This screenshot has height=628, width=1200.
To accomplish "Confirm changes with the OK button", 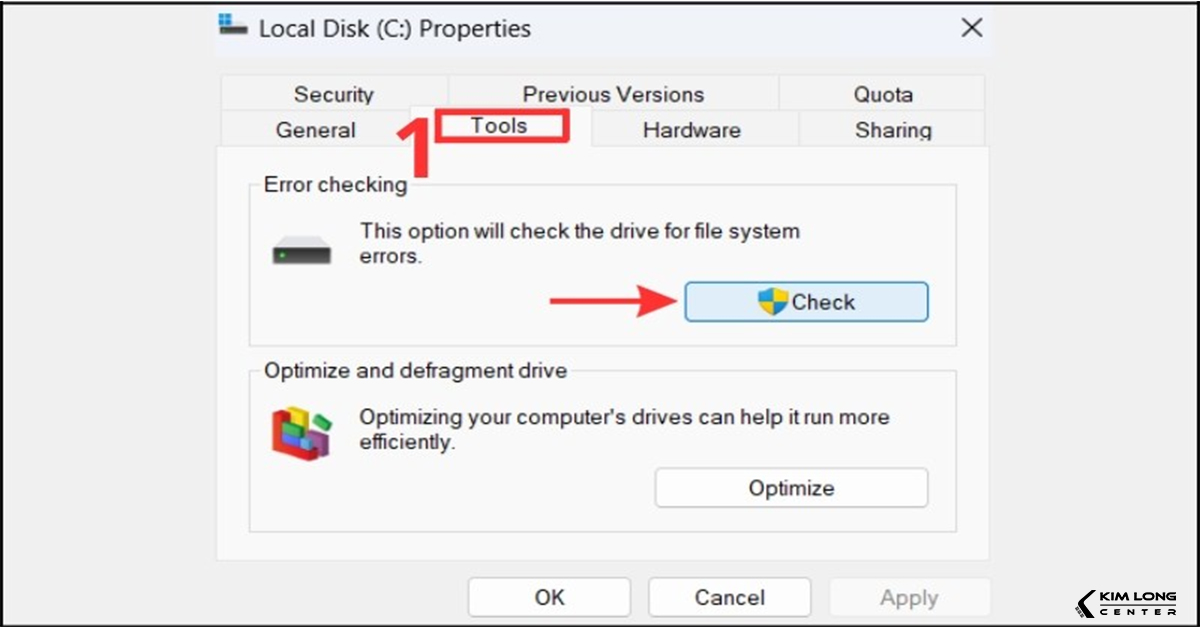I will [x=548, y=597].
